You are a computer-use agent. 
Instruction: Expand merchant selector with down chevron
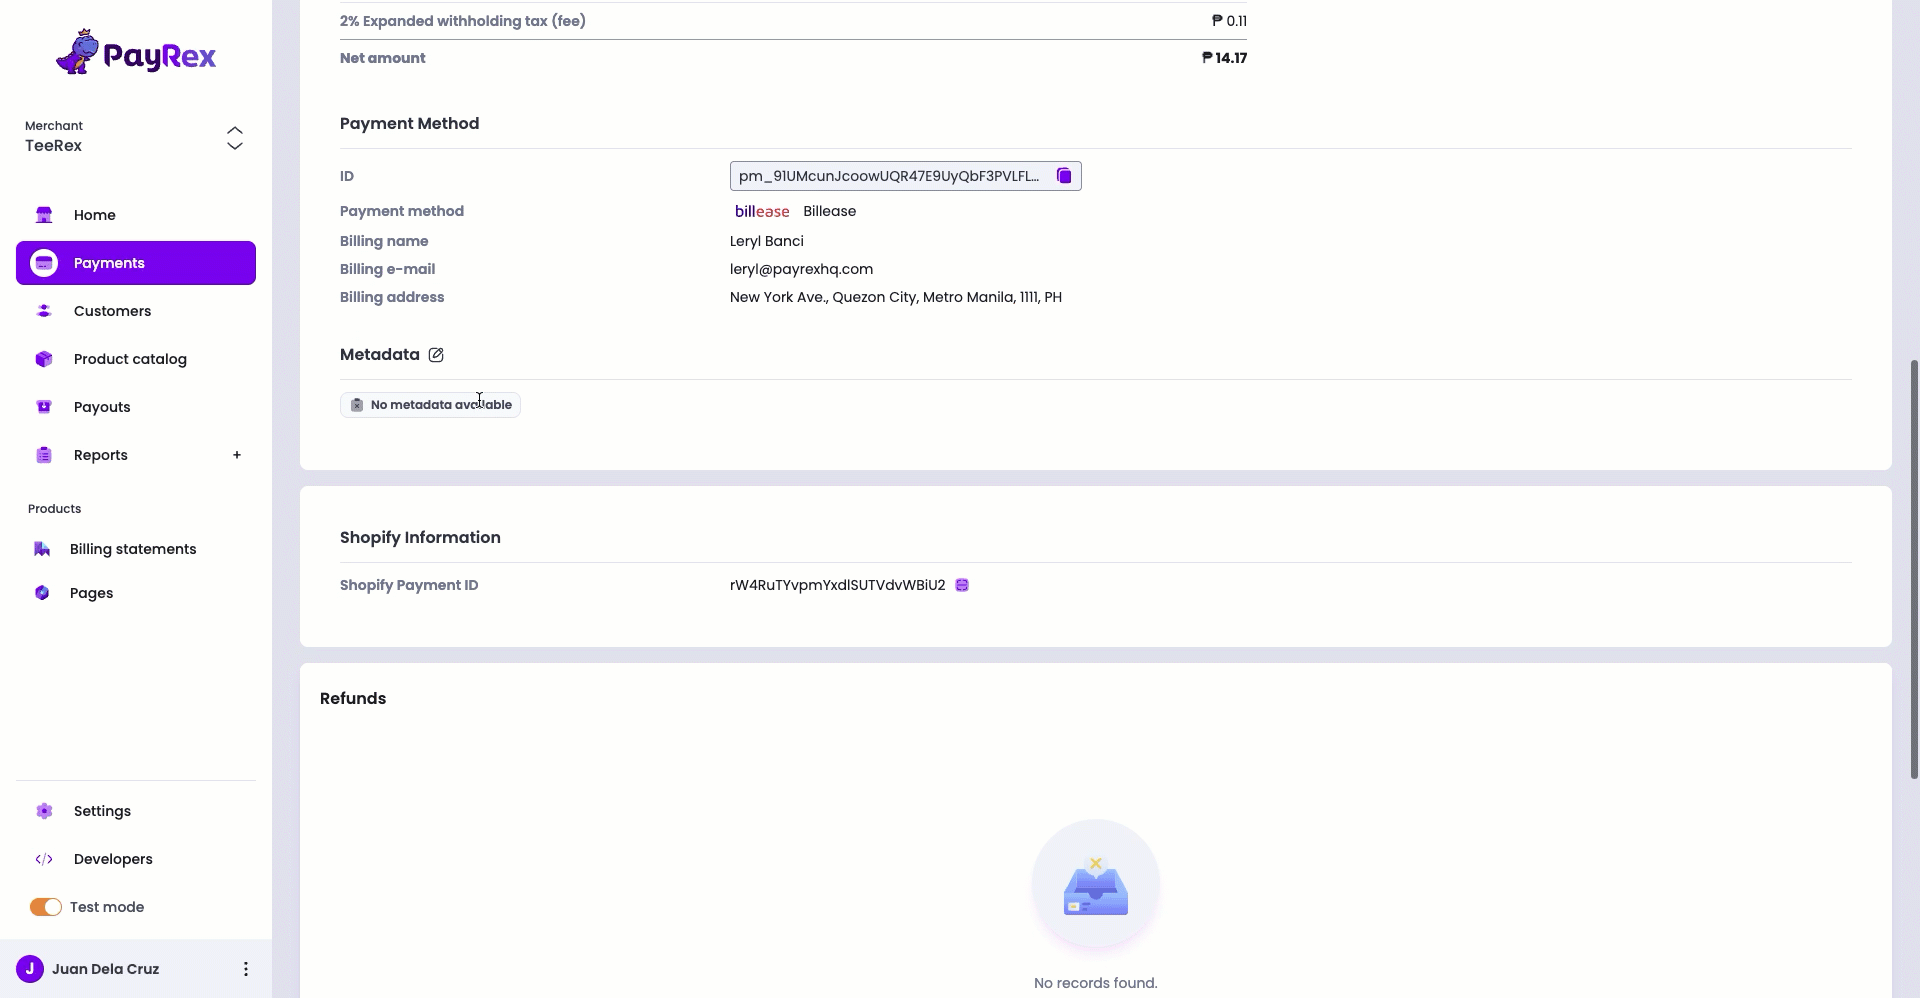(235, 147)
